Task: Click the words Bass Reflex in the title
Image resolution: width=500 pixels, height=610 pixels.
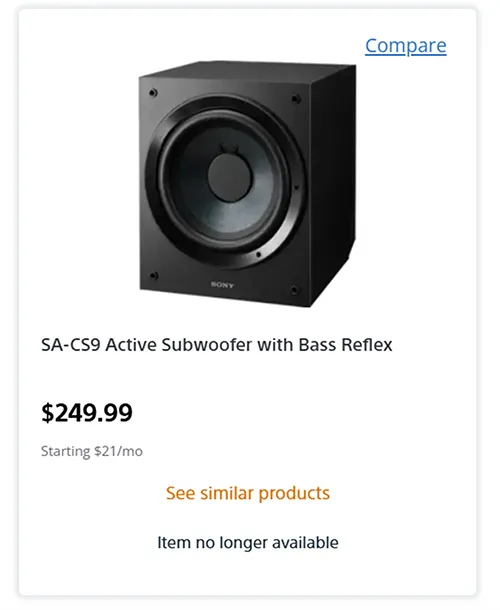Action: click(346, 345)
